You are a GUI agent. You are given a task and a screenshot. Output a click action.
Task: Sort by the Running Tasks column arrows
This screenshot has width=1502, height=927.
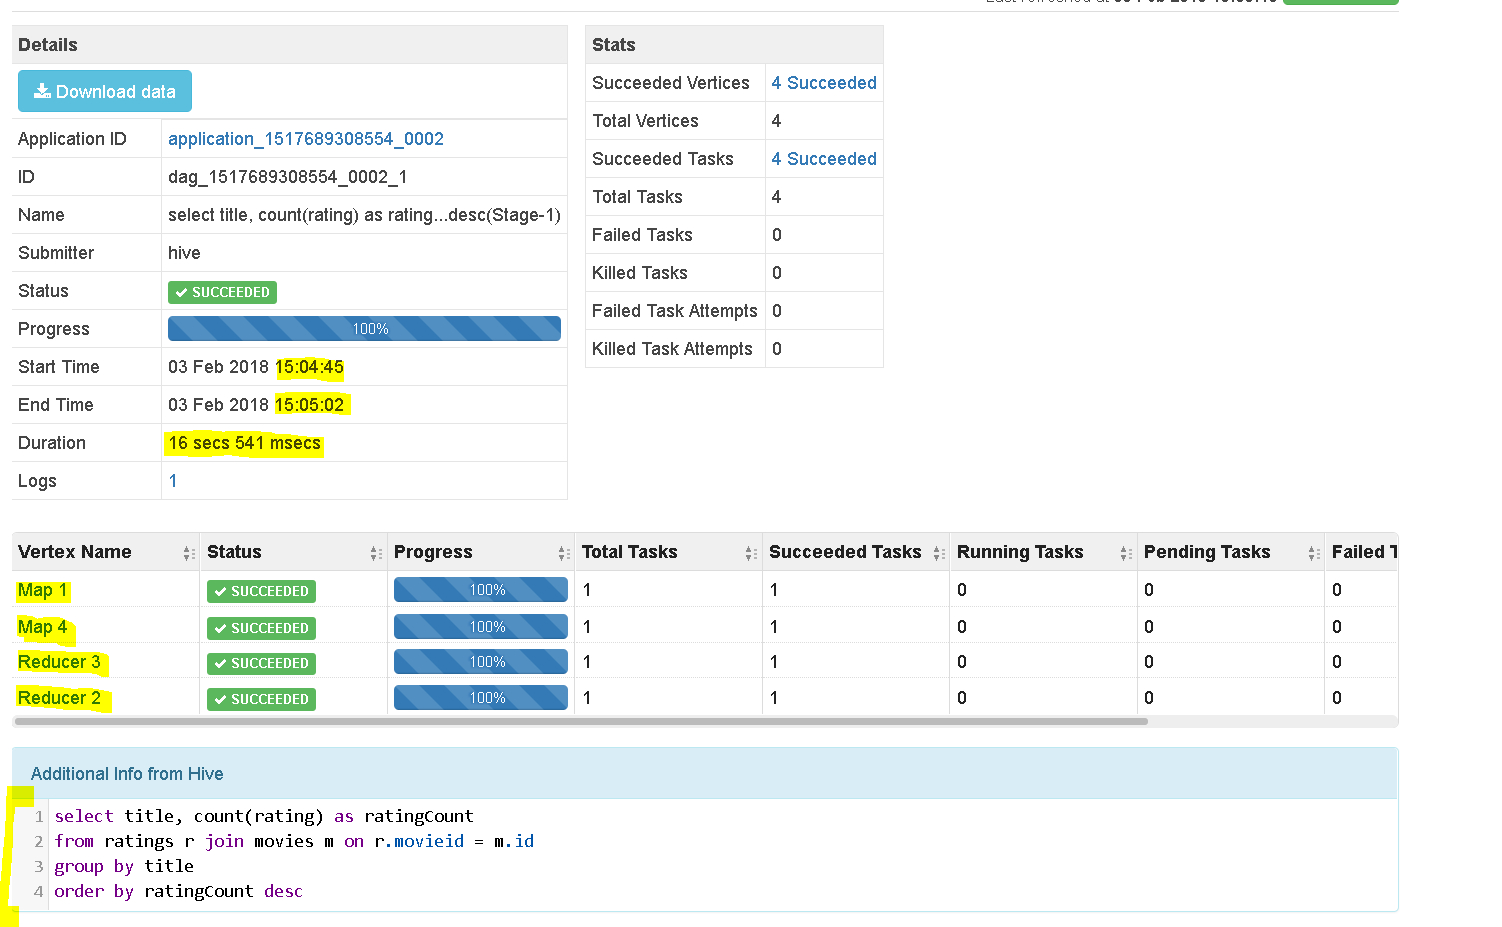[x=1126, y=553]
